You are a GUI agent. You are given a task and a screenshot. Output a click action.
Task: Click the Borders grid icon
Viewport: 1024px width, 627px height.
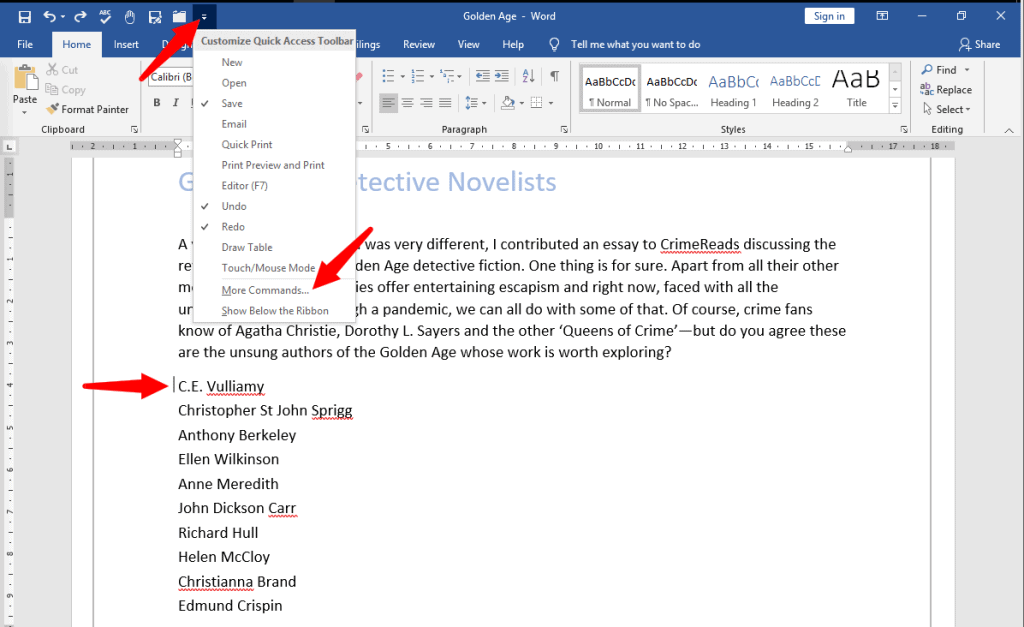[x=537, y=103]
